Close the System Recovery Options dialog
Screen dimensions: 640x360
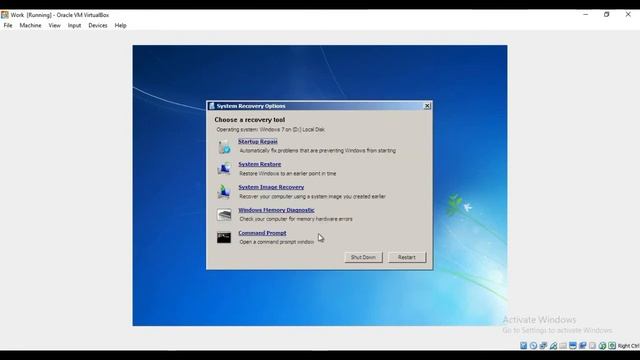tap(427, 106)
